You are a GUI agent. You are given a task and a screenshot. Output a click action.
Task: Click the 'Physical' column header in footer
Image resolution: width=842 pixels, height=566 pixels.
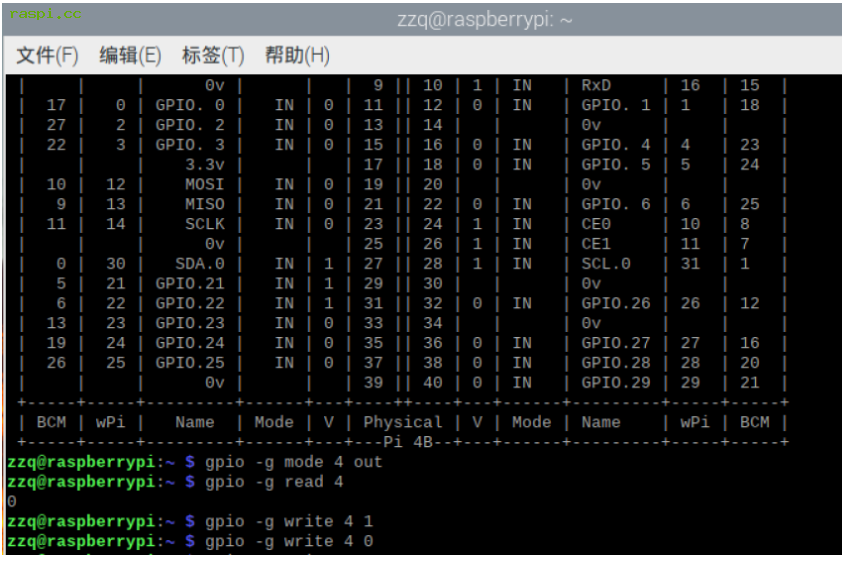(403, 422)
